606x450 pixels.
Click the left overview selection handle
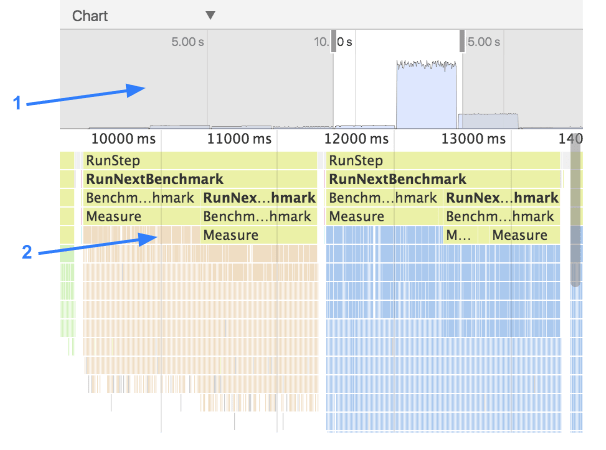coord(334,41)
